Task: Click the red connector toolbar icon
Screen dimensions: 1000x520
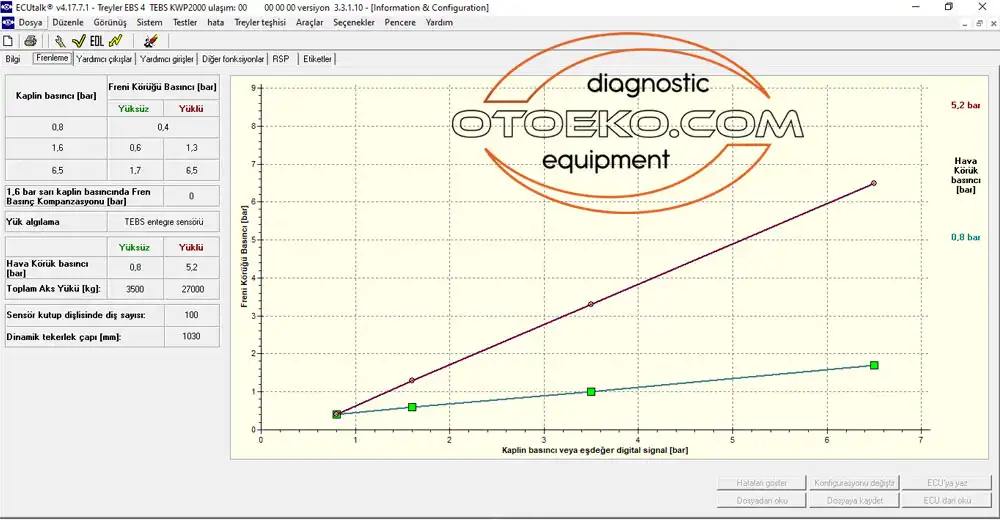Action: coord(150,41)
